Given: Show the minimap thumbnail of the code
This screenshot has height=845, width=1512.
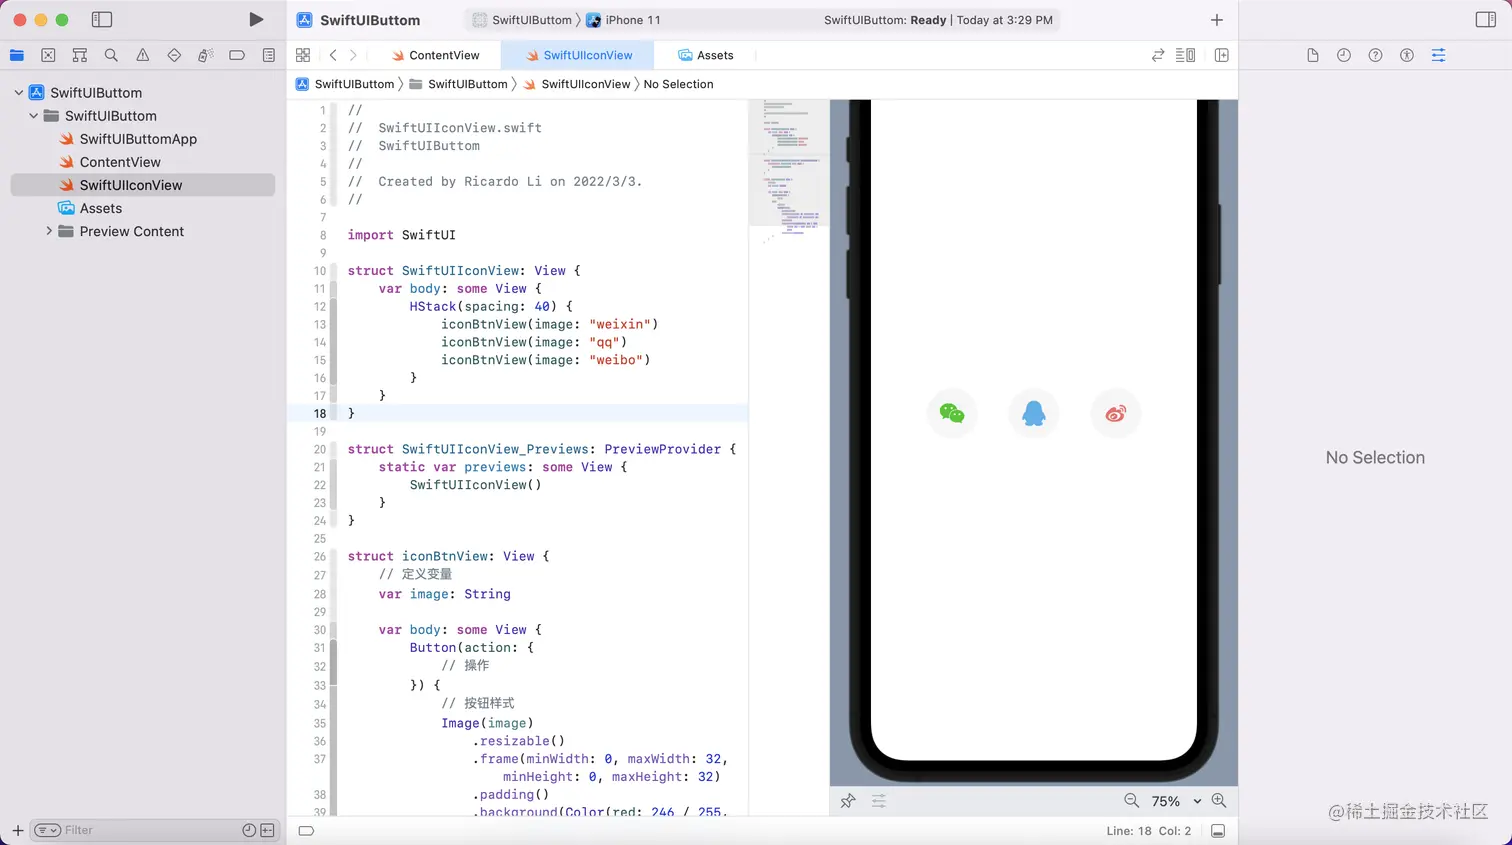Looking at the screenshot, I should 789,170.
